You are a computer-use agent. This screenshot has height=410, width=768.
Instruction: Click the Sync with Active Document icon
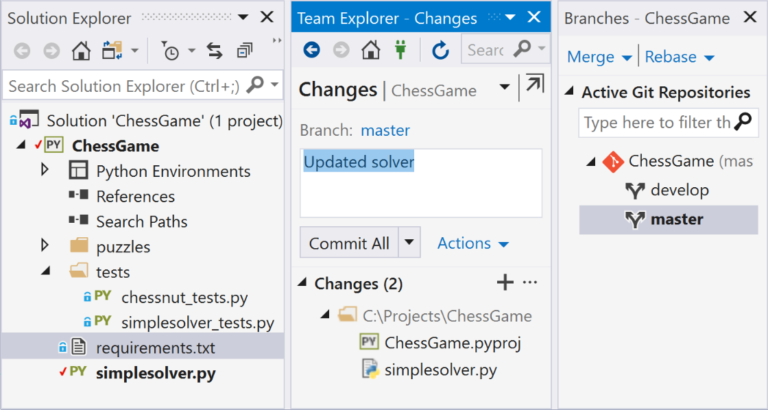(x=214, y=50)
